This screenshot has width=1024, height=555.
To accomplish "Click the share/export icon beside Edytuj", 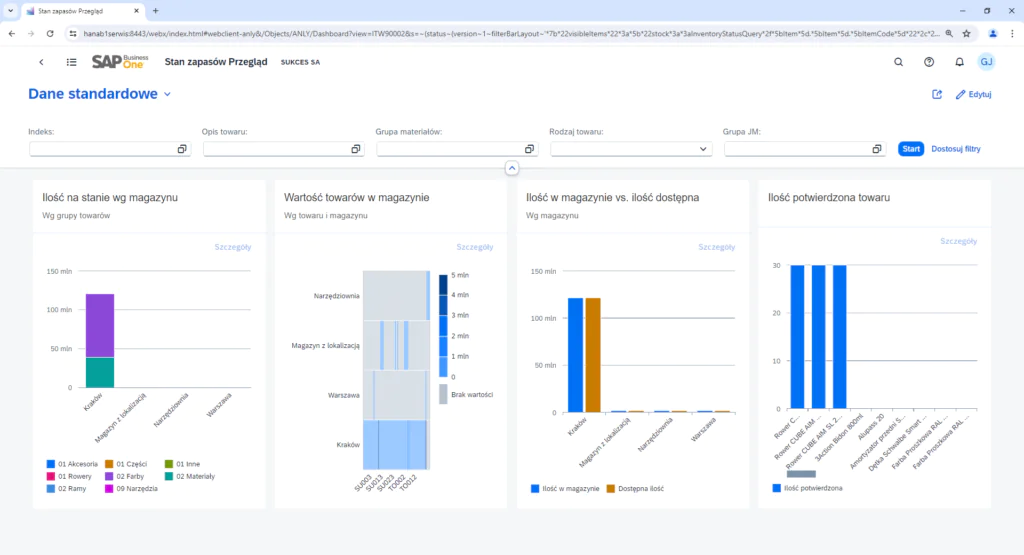I will tap(937, 95).
